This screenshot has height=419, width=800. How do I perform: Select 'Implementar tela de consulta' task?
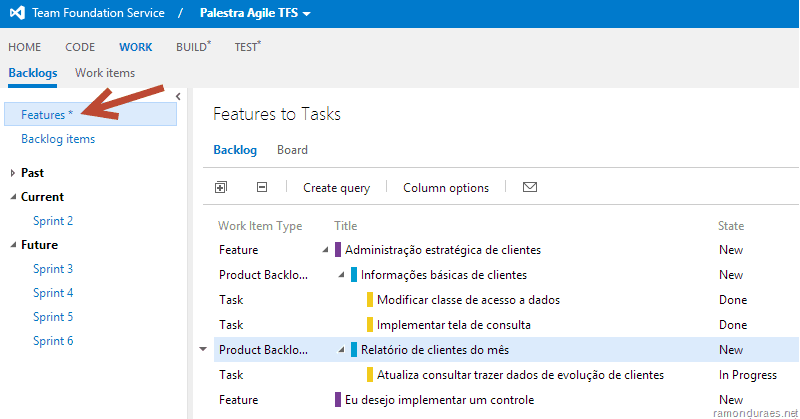454,325
